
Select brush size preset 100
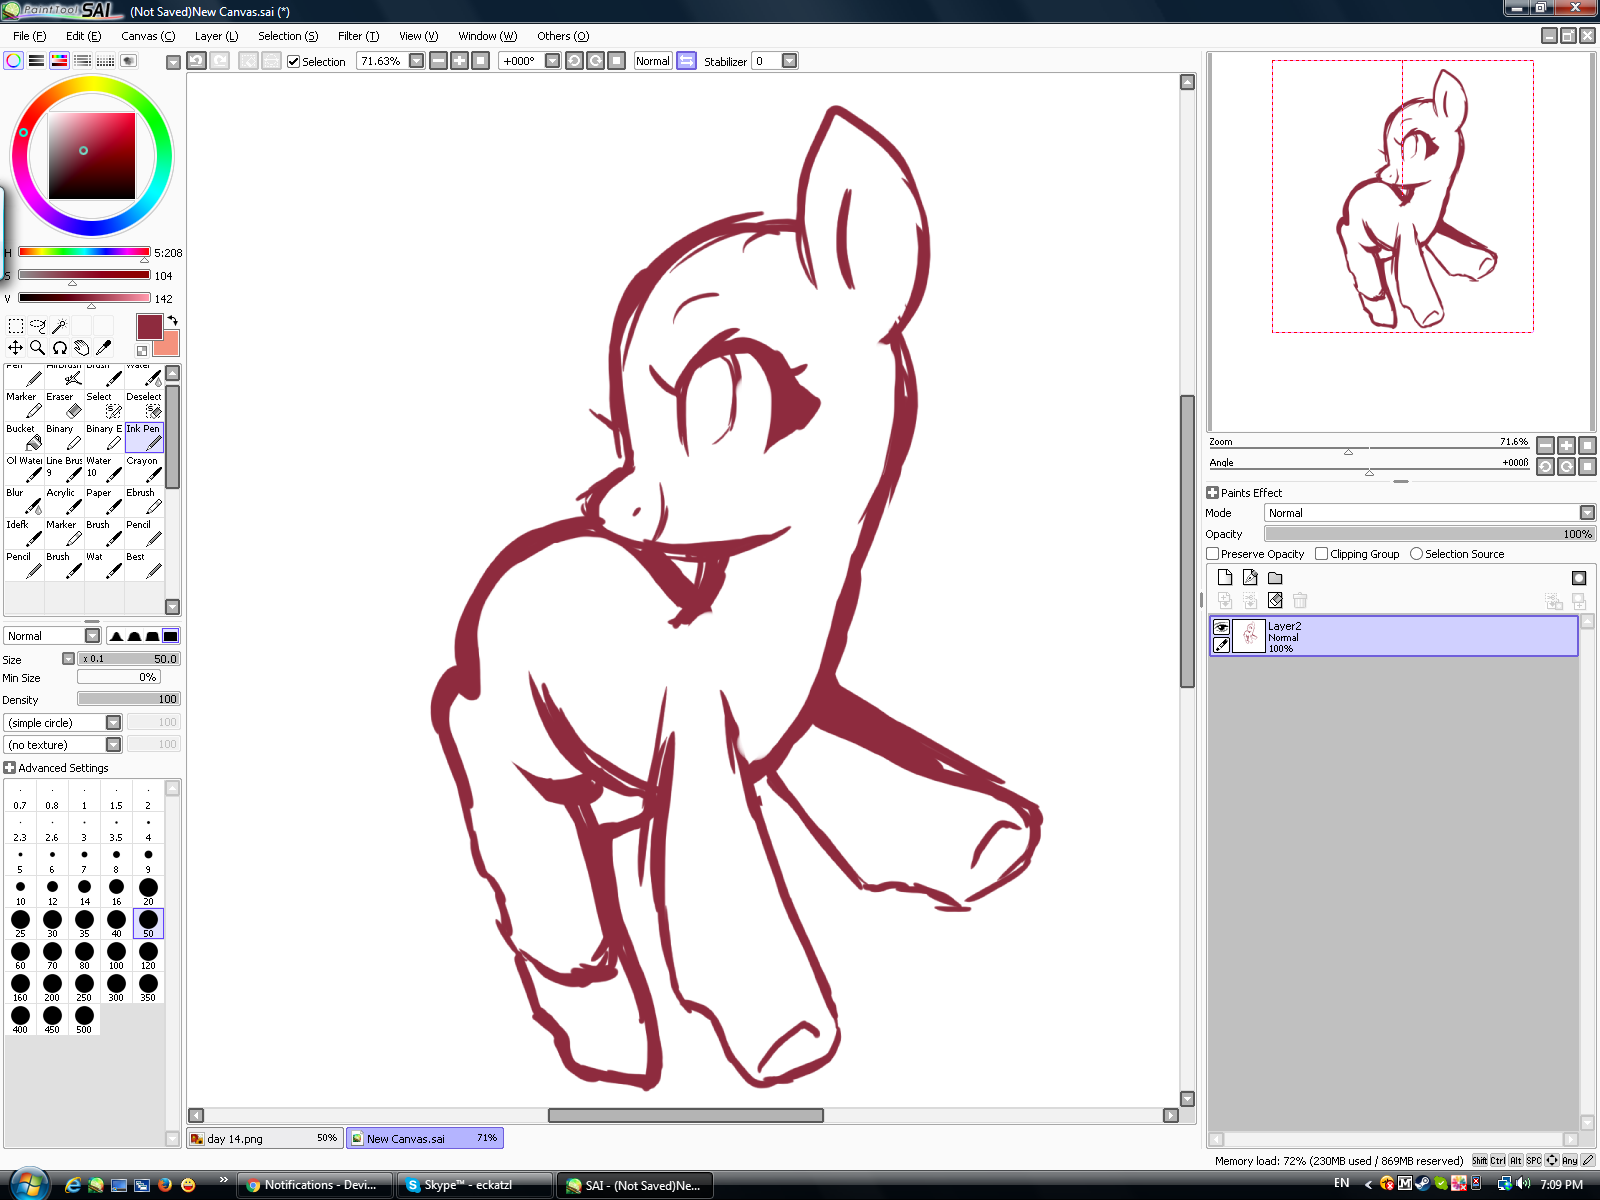coord(116,955)
